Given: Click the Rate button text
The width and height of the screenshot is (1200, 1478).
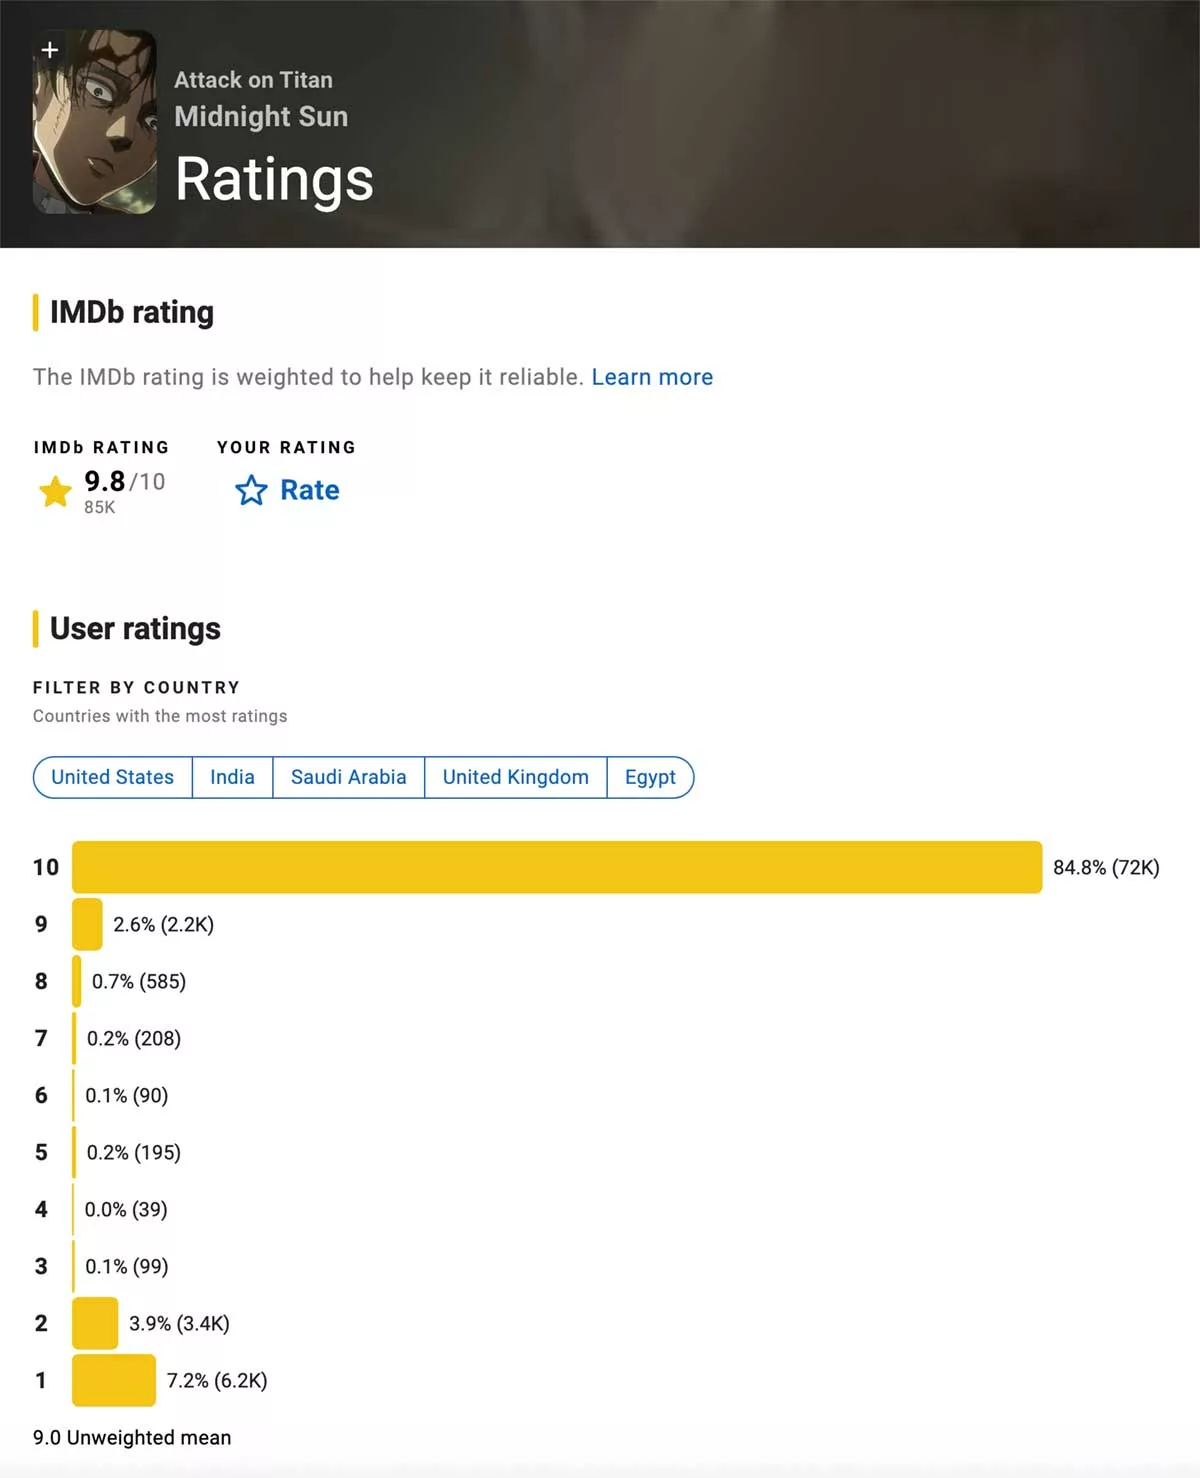Looking at the screenshot, I should click(309, 490).
